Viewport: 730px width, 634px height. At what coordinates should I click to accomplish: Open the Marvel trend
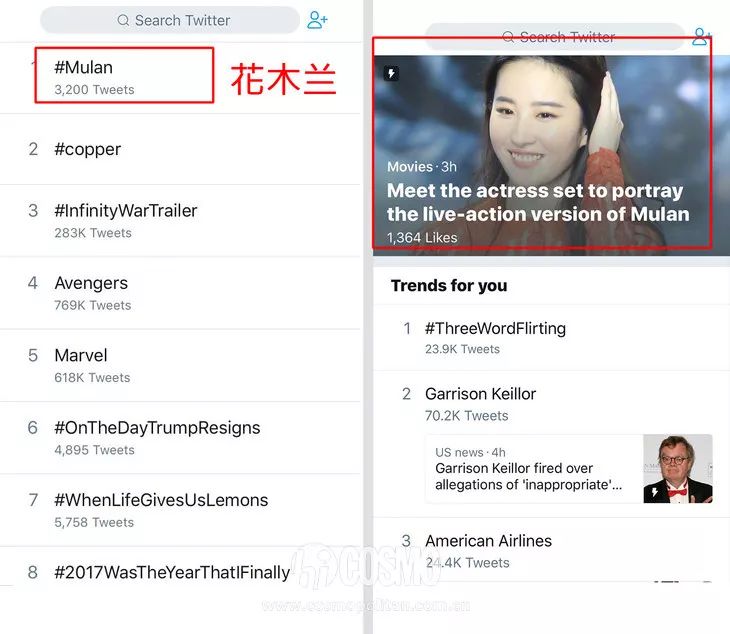click(180, 365)
